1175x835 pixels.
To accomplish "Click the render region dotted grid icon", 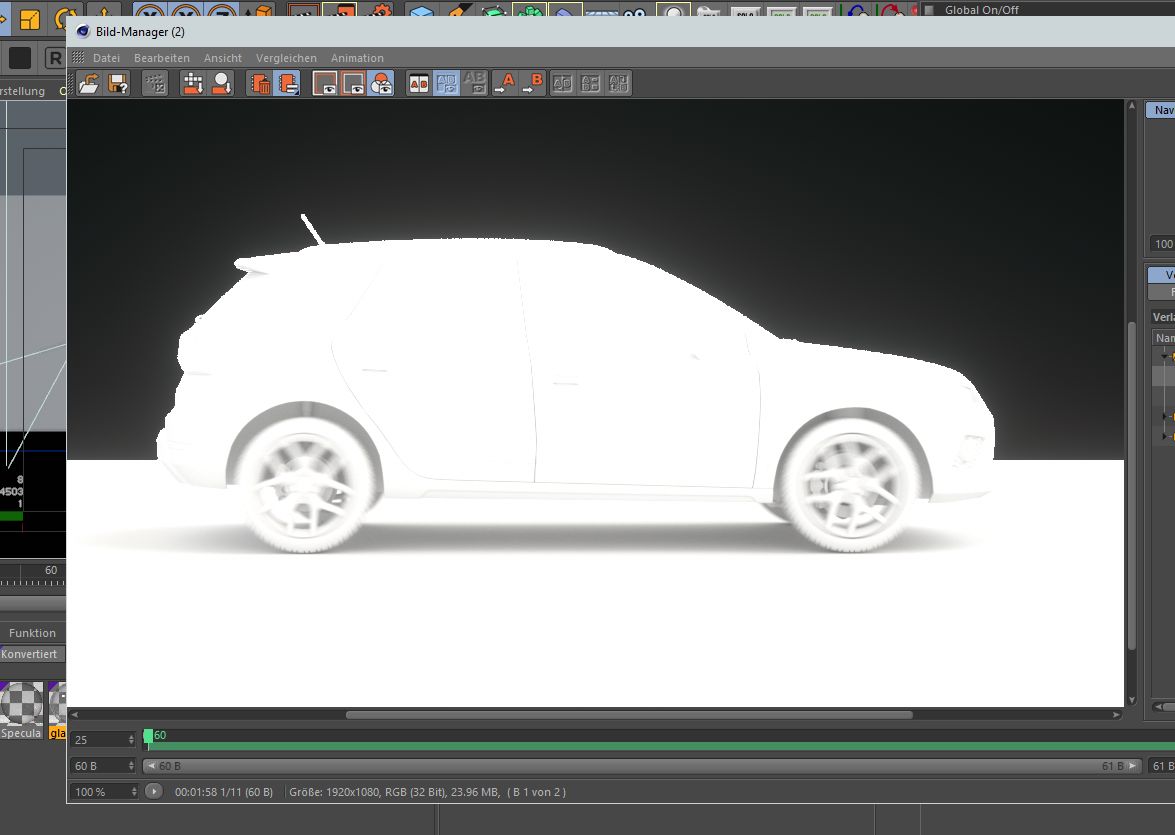I will (x=154, y=84).
